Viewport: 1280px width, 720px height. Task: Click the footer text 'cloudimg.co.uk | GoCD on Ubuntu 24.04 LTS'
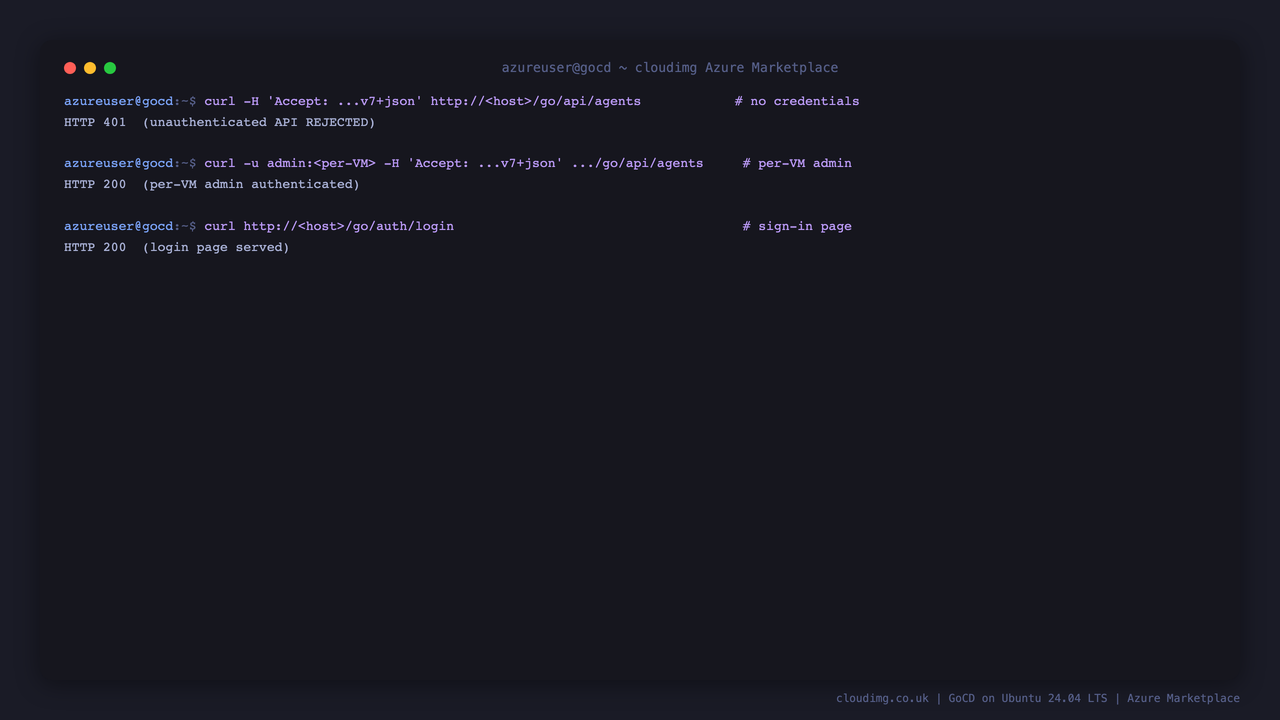tap(971, 698)
